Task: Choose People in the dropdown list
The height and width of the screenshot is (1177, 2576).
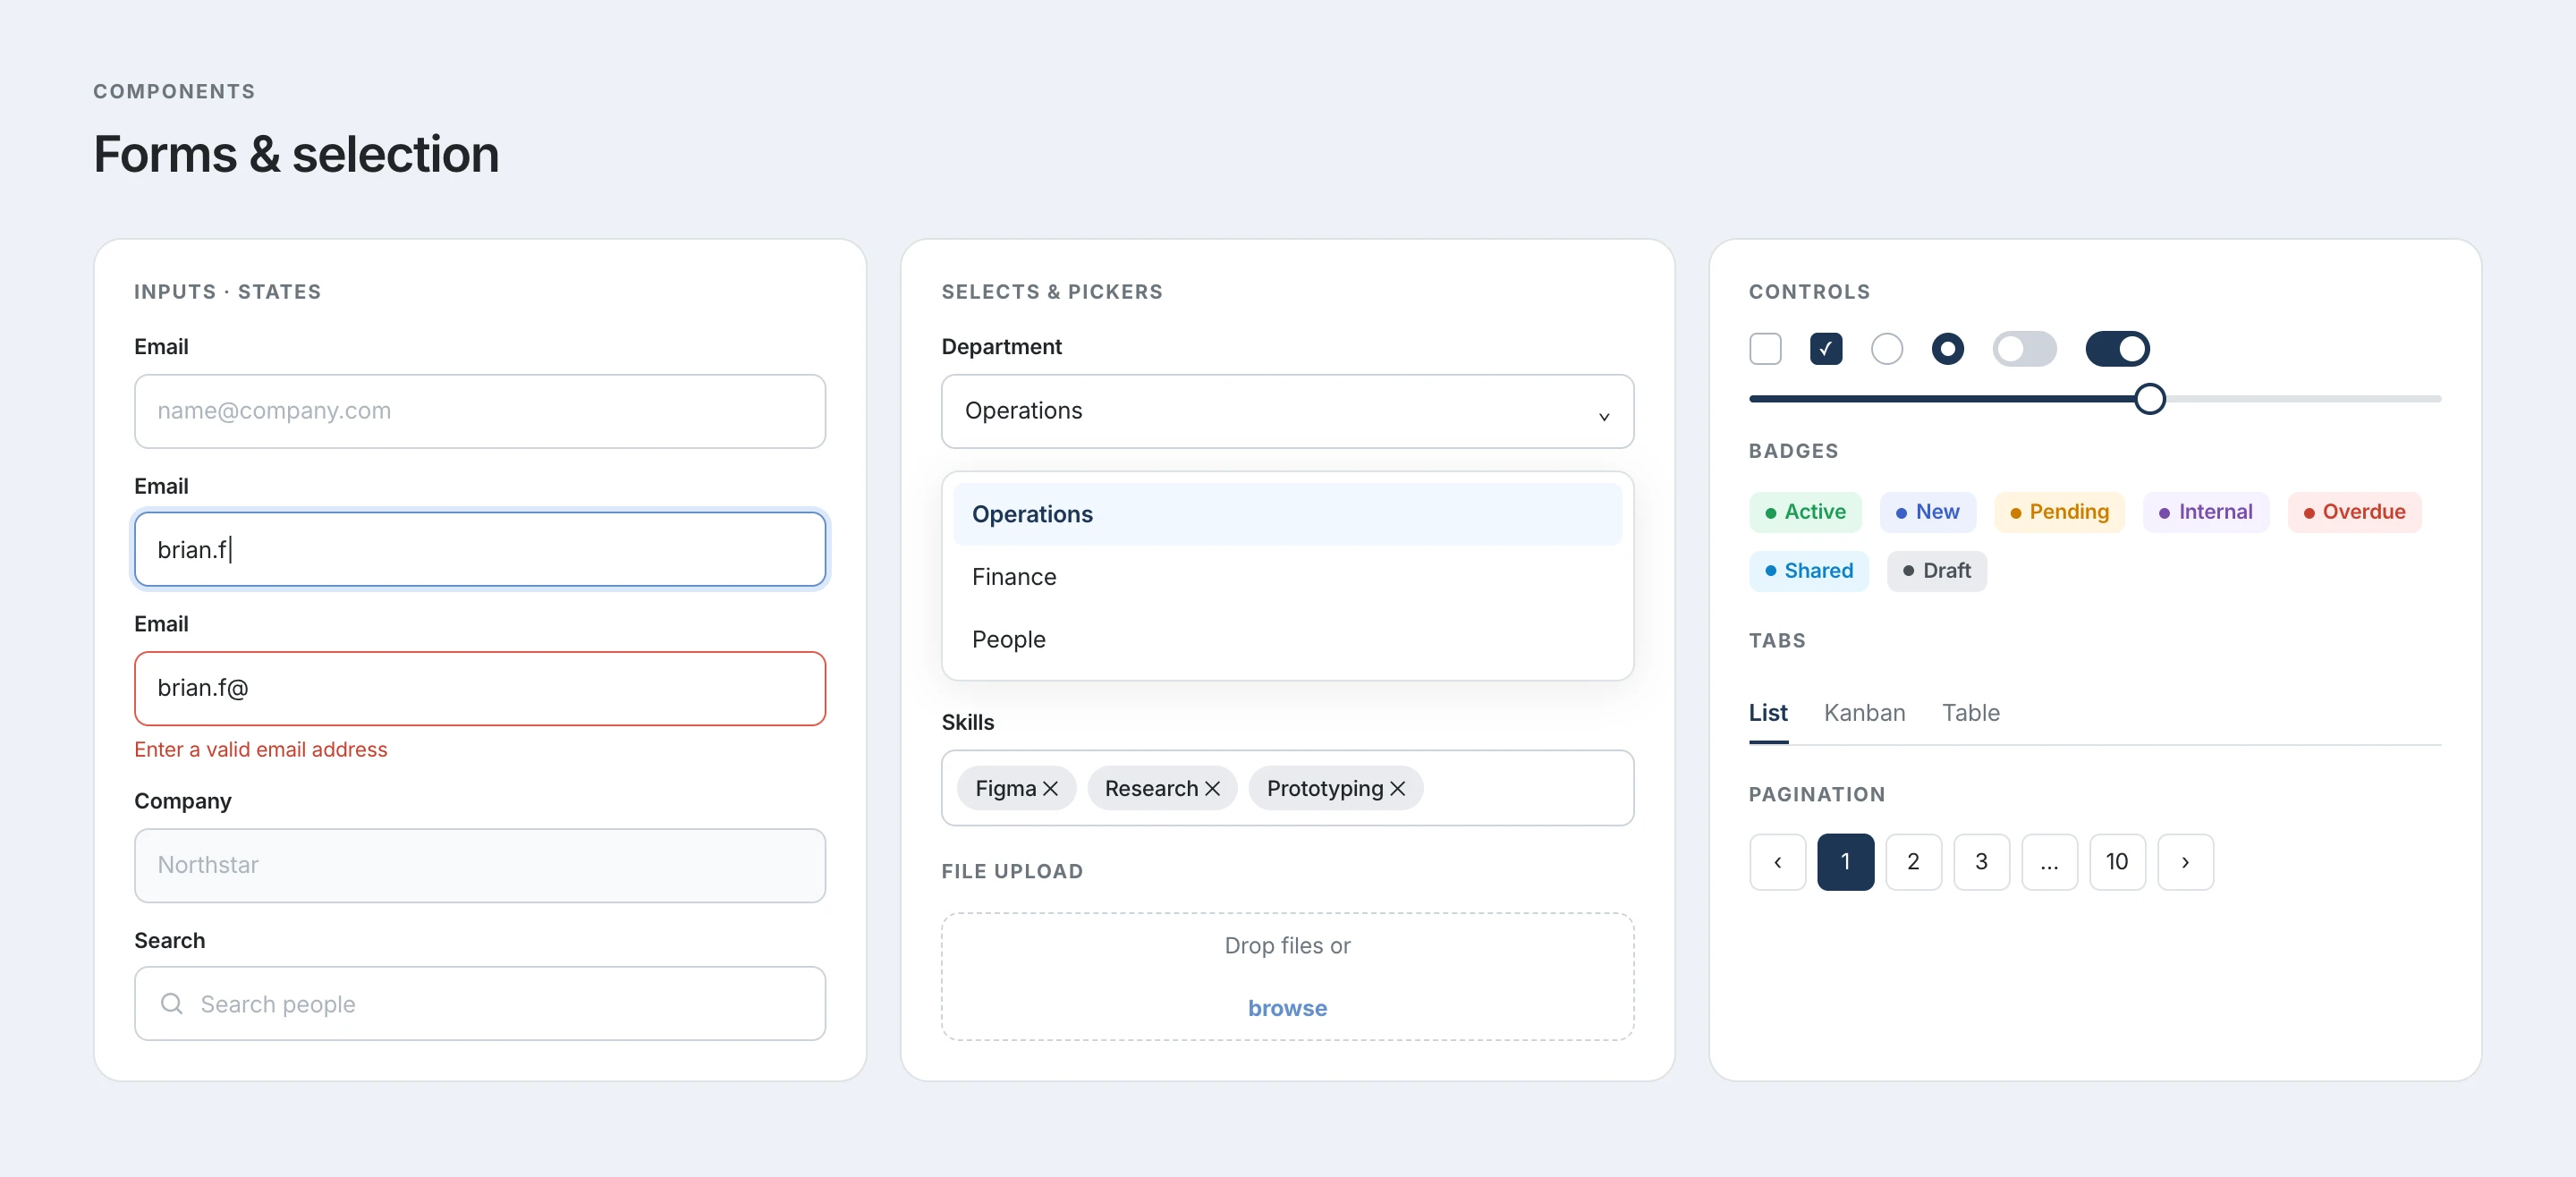Action: pyautogui.click(x=1287, y=639)
